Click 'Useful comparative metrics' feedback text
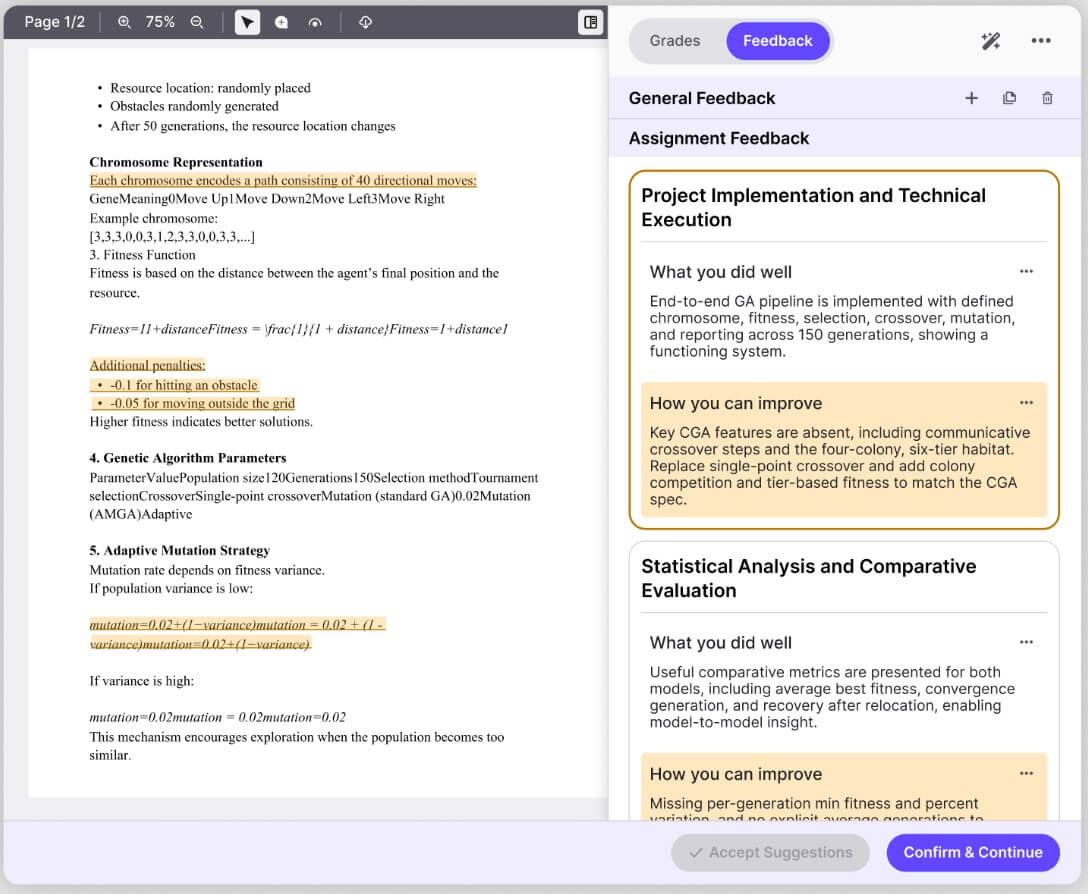The width and height of the screenshot is (1088, 894). tap(832, 697)
